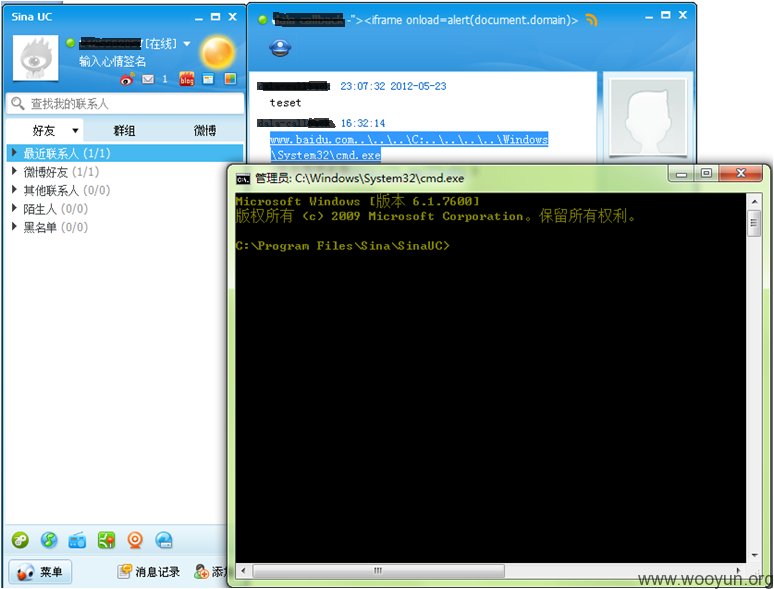Click the 'teset' chat message text

(x=285, y=103)
